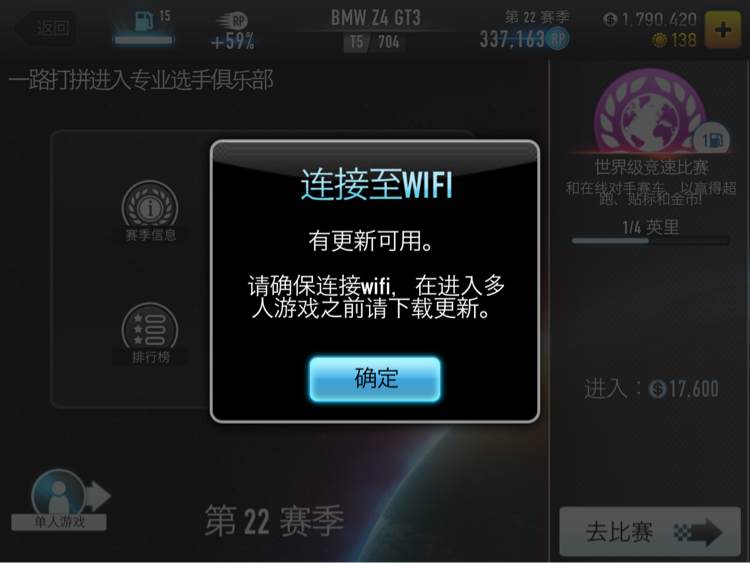Confirm the WiFi dialog with 确定
The width and height of the screenshot is (750, 563).
375,379
